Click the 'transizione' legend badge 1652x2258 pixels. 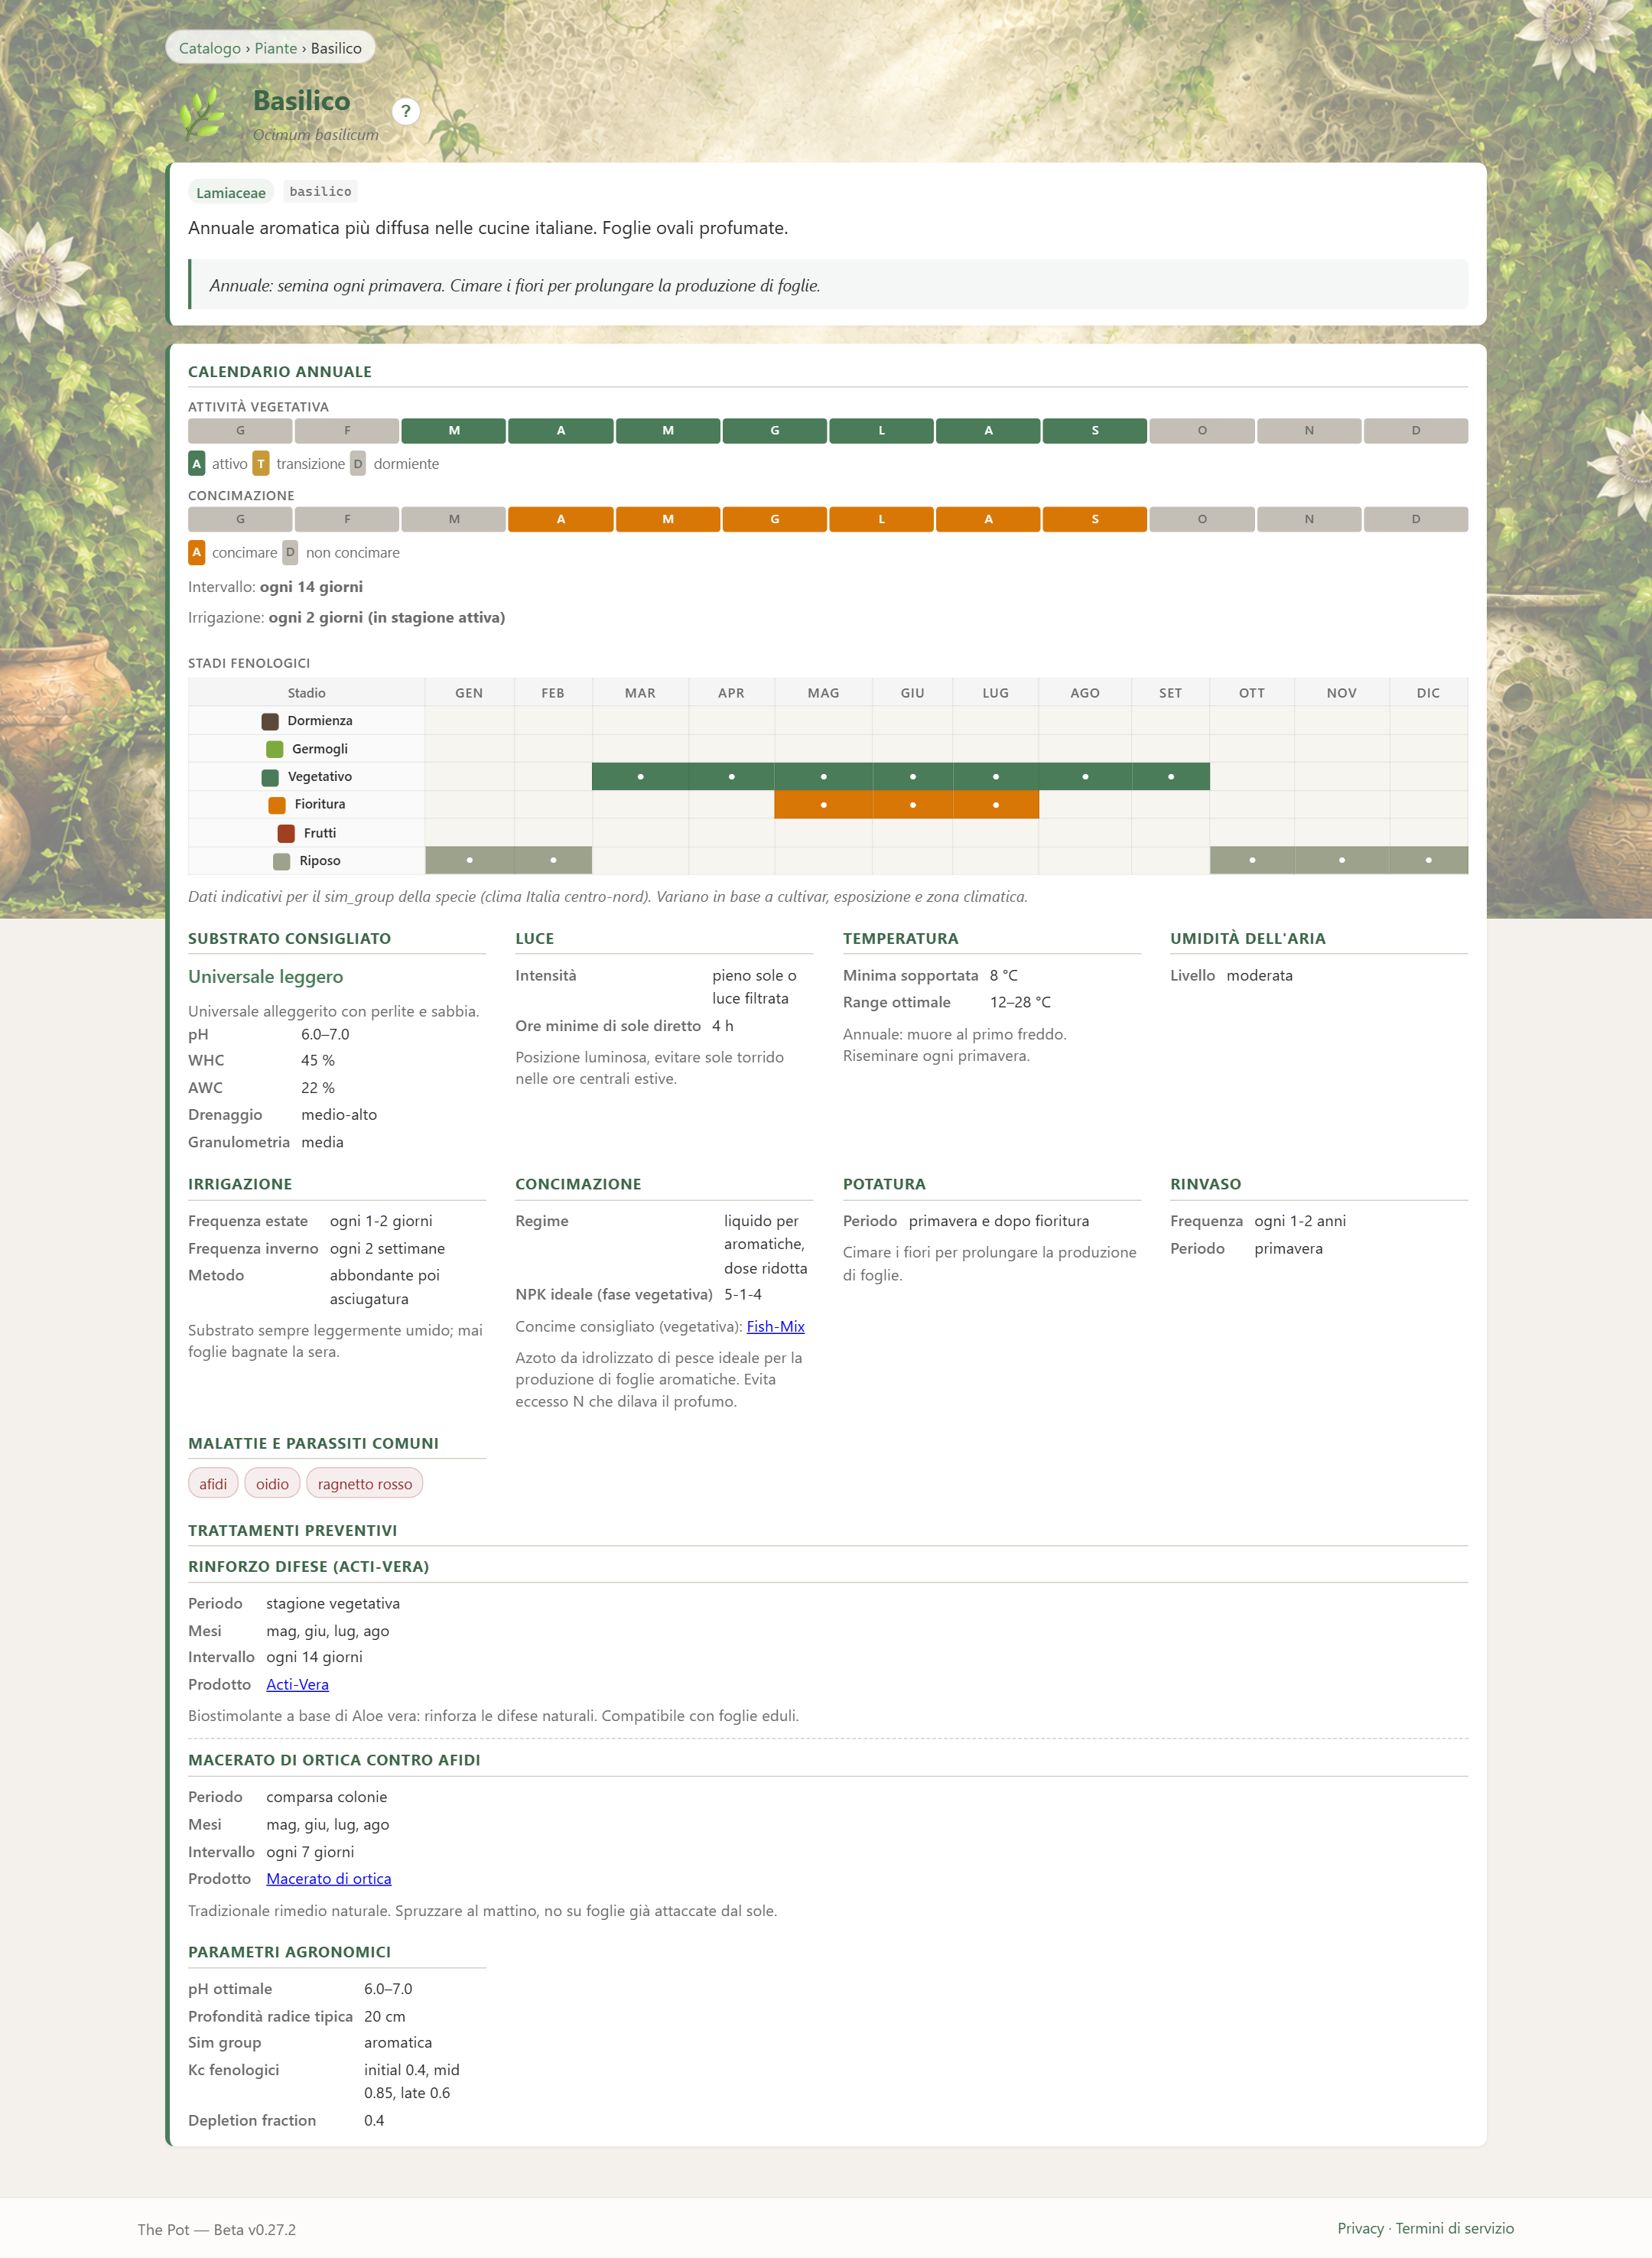[261, 463]
